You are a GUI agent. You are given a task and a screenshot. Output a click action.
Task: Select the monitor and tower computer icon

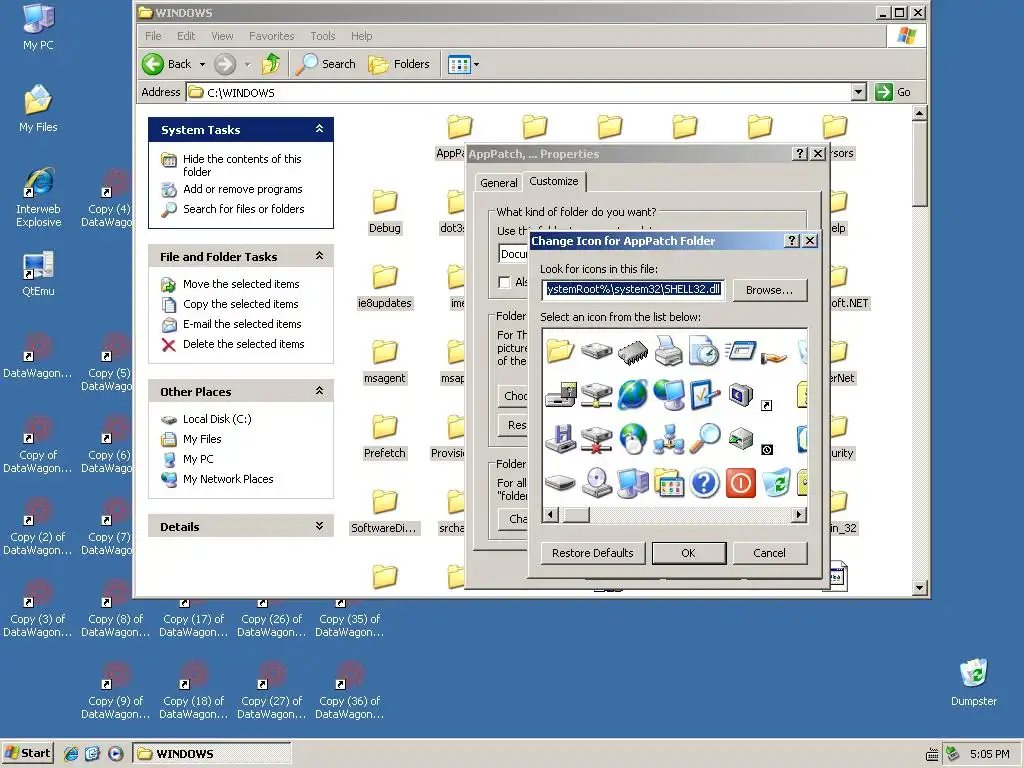tap(633, 483)
